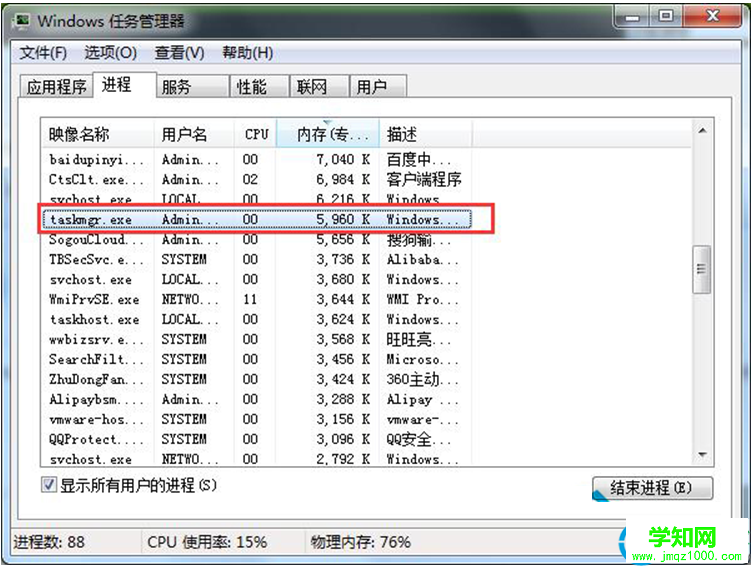This screenshot has height=568, width=753.
Task: Click the Task Manager title bar icon
Action: [x=21, y=21]
